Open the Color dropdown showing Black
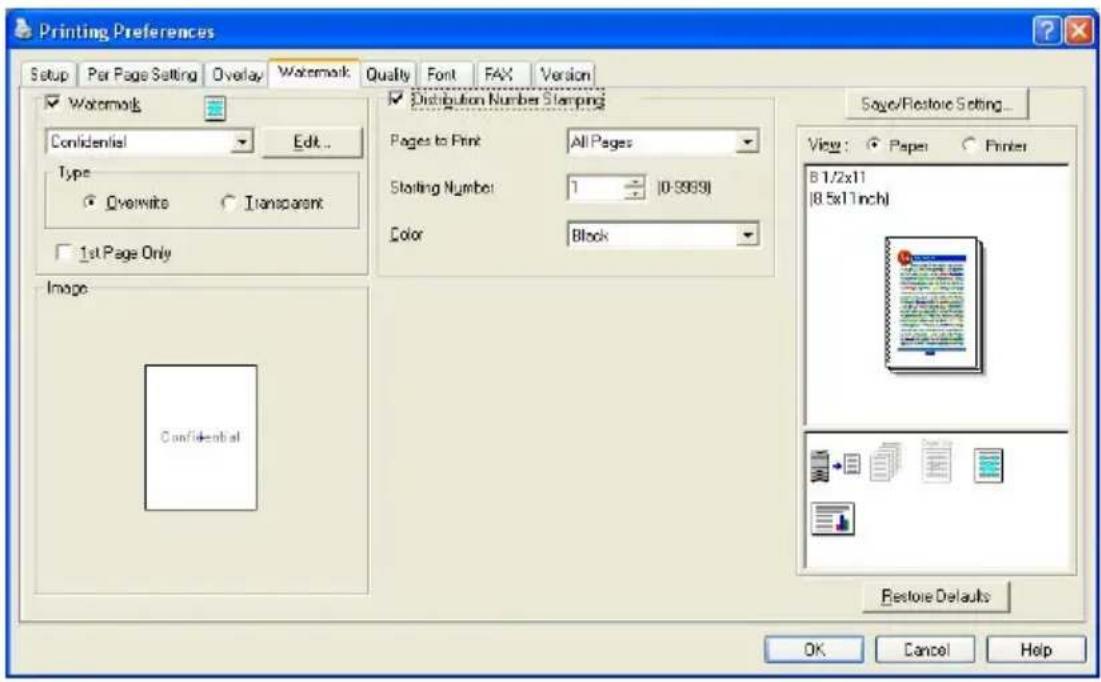The image size is (1101, 682). pos(747,235)
